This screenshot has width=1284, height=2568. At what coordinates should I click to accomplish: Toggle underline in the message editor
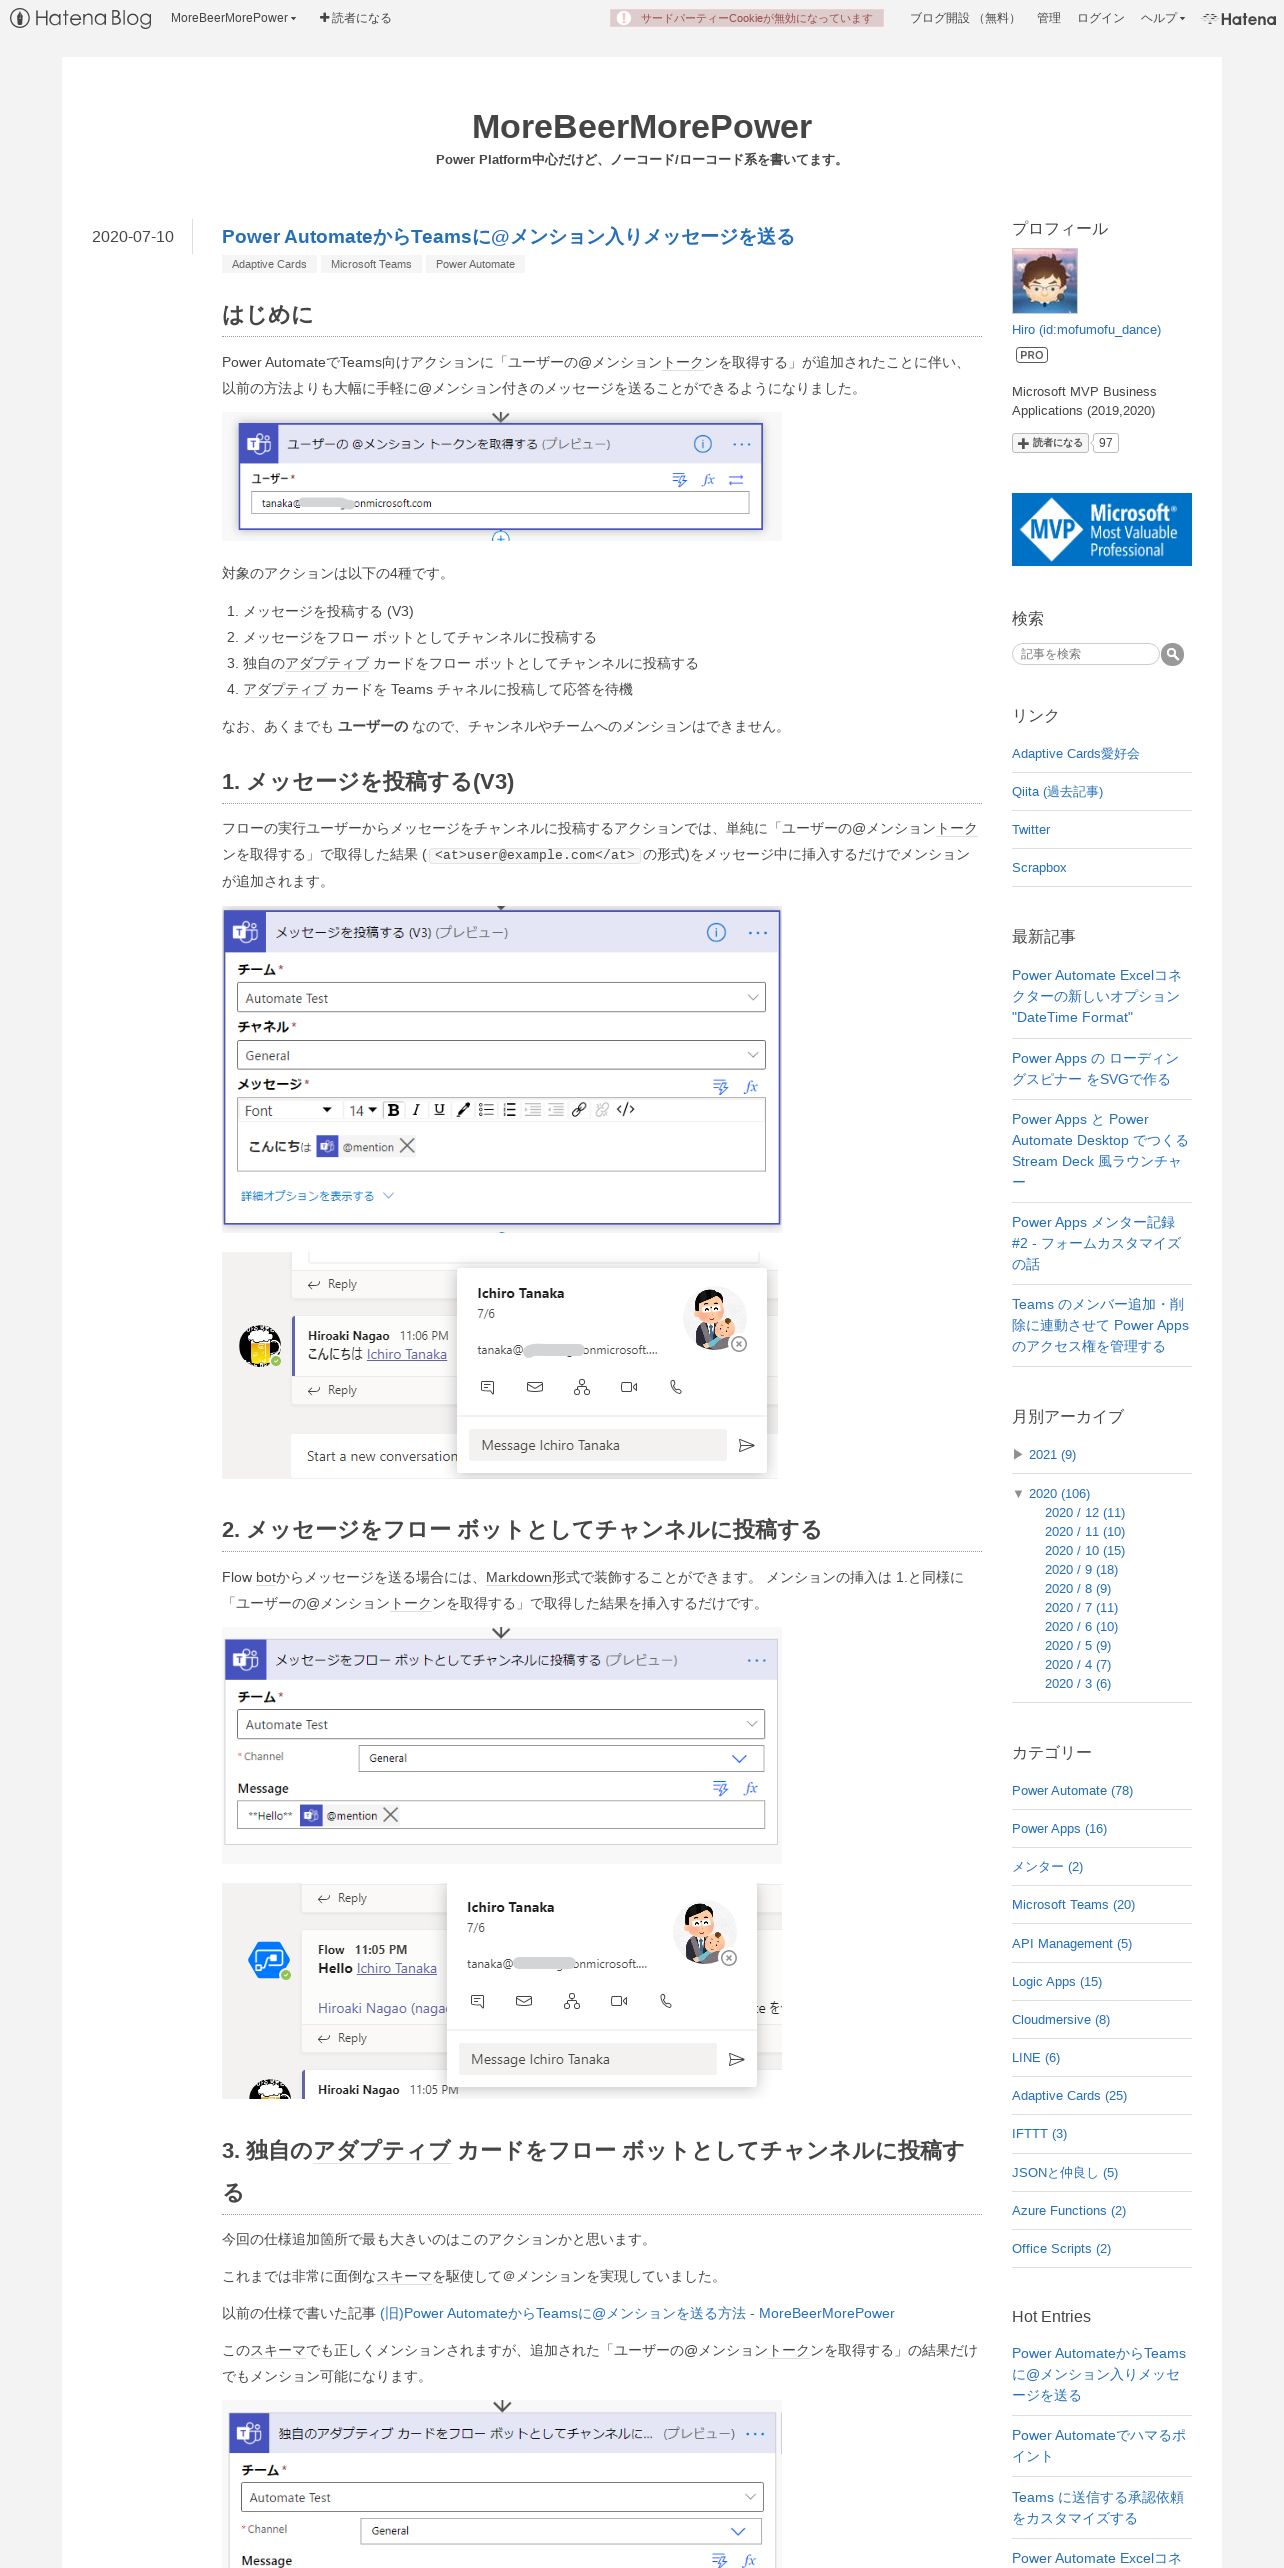point(439,1110)
